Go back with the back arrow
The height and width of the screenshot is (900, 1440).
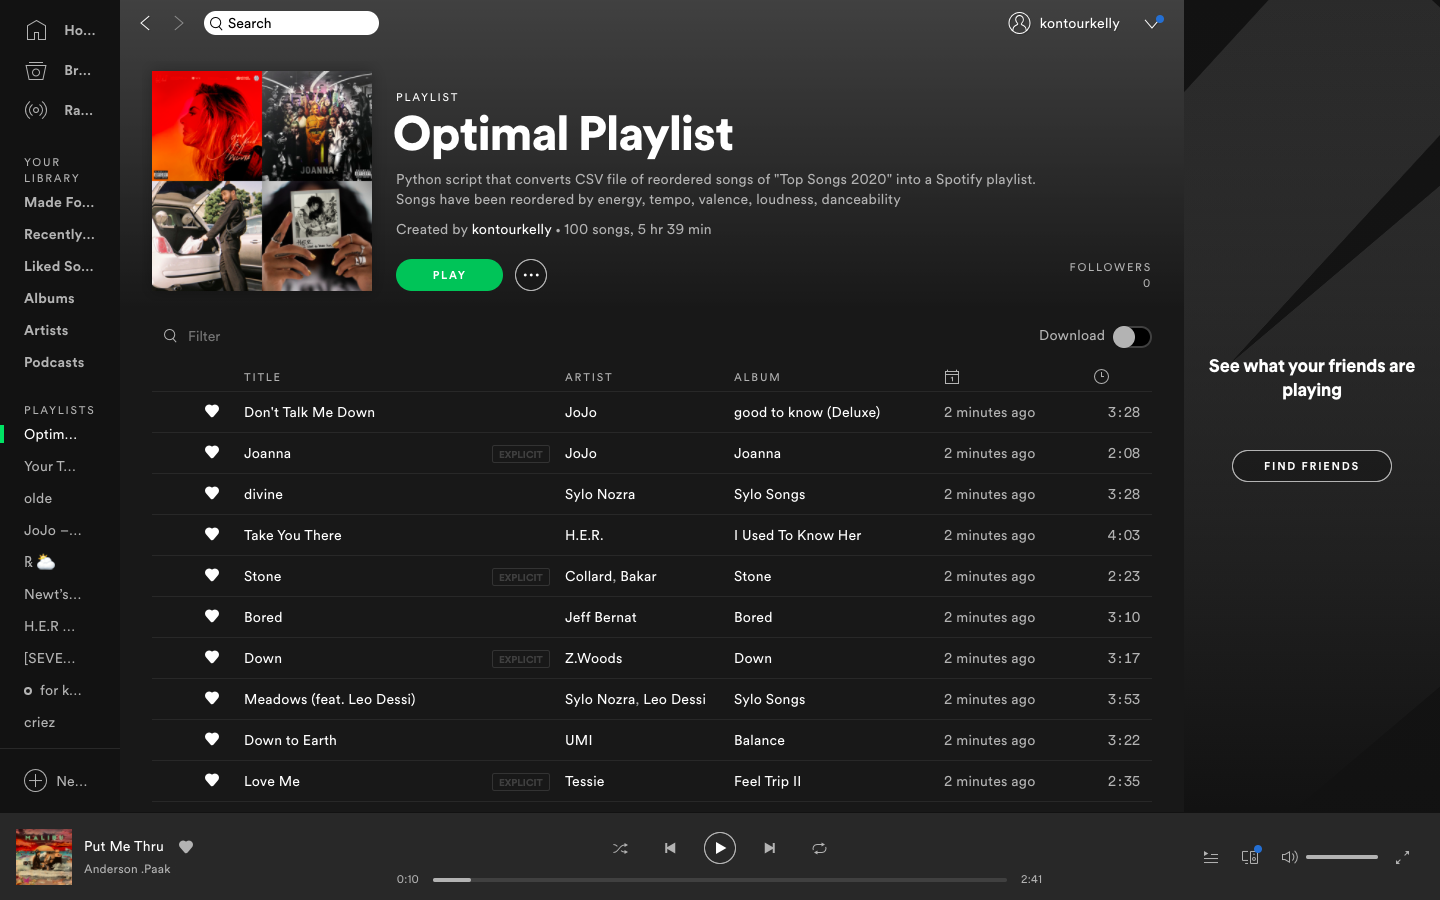(146, 23)
